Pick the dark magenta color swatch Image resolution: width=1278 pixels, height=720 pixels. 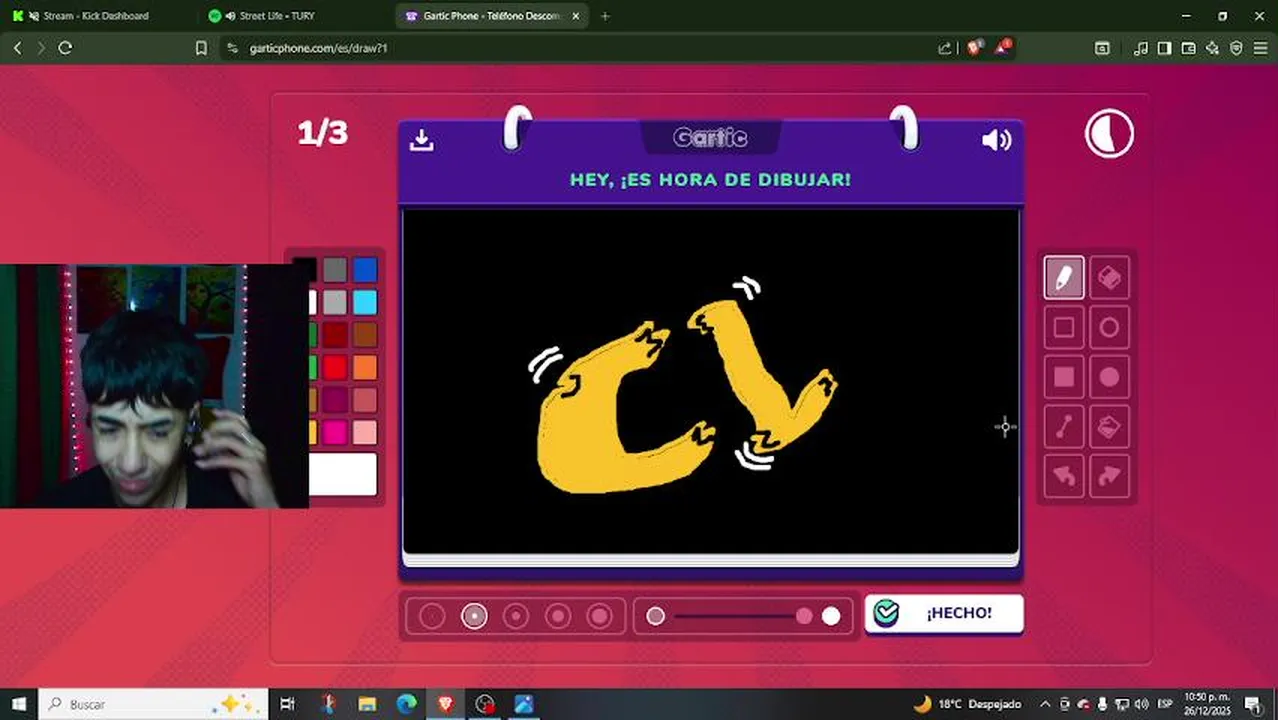pyautogui.click(x=335, y=400)
